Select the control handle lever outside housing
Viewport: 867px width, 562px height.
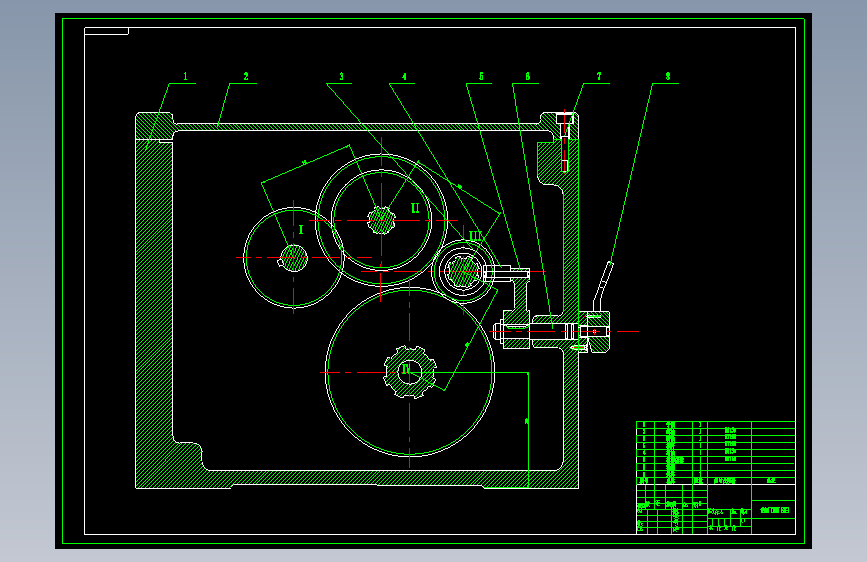pos(603,287)
